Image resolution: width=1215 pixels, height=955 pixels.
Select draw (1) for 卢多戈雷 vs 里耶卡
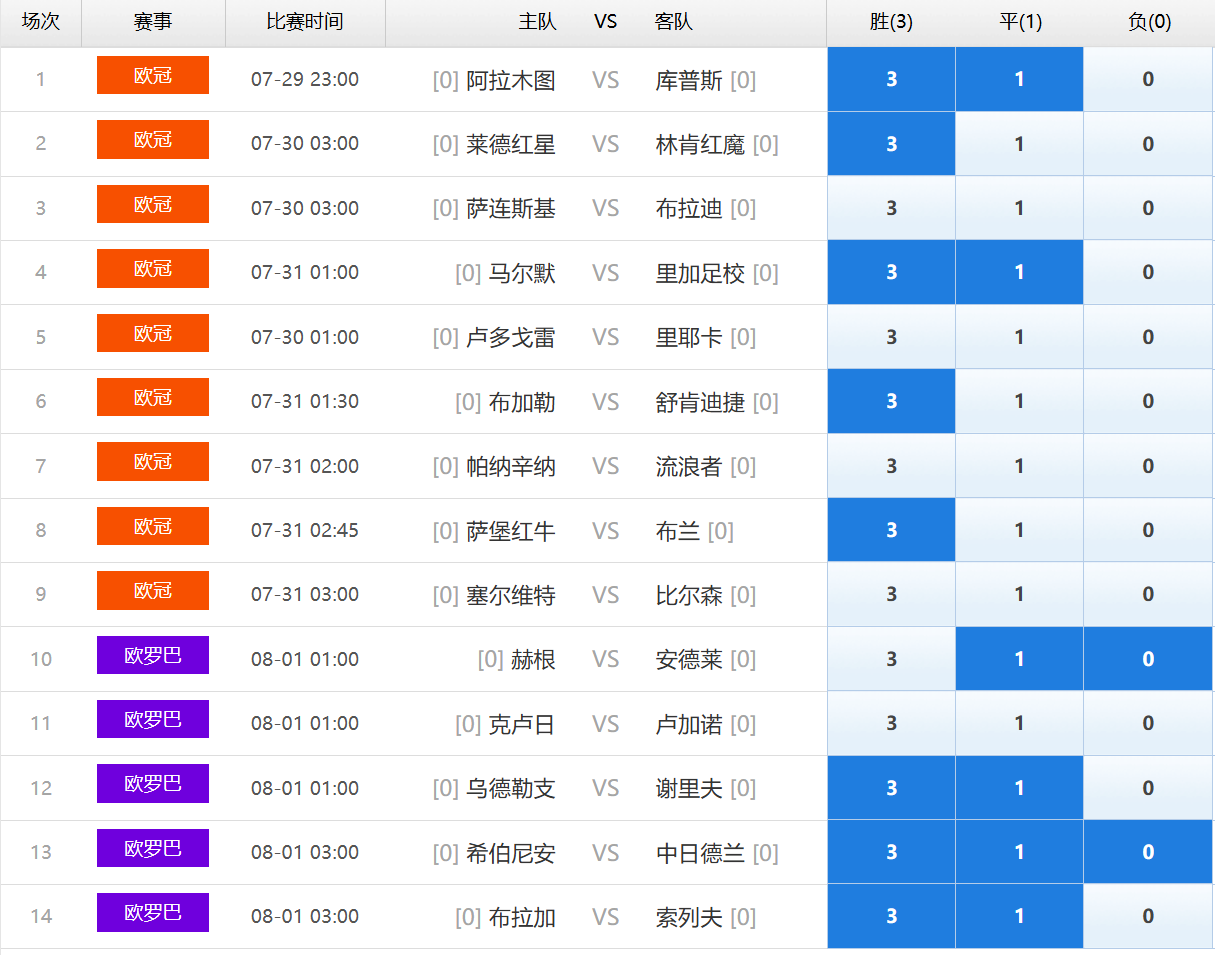pyautogui.click(x=1019, y=337)
